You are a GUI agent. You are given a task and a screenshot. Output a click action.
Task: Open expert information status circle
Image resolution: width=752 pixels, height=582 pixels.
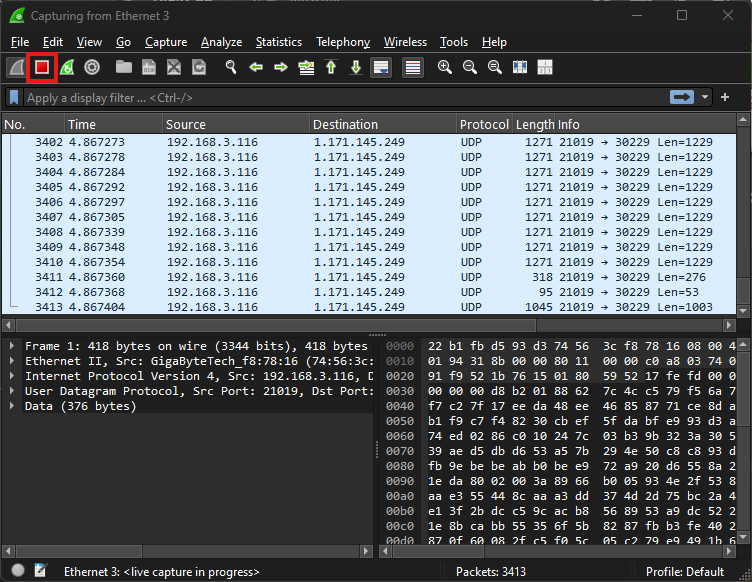pyautogui.click(x=18, y=570)
